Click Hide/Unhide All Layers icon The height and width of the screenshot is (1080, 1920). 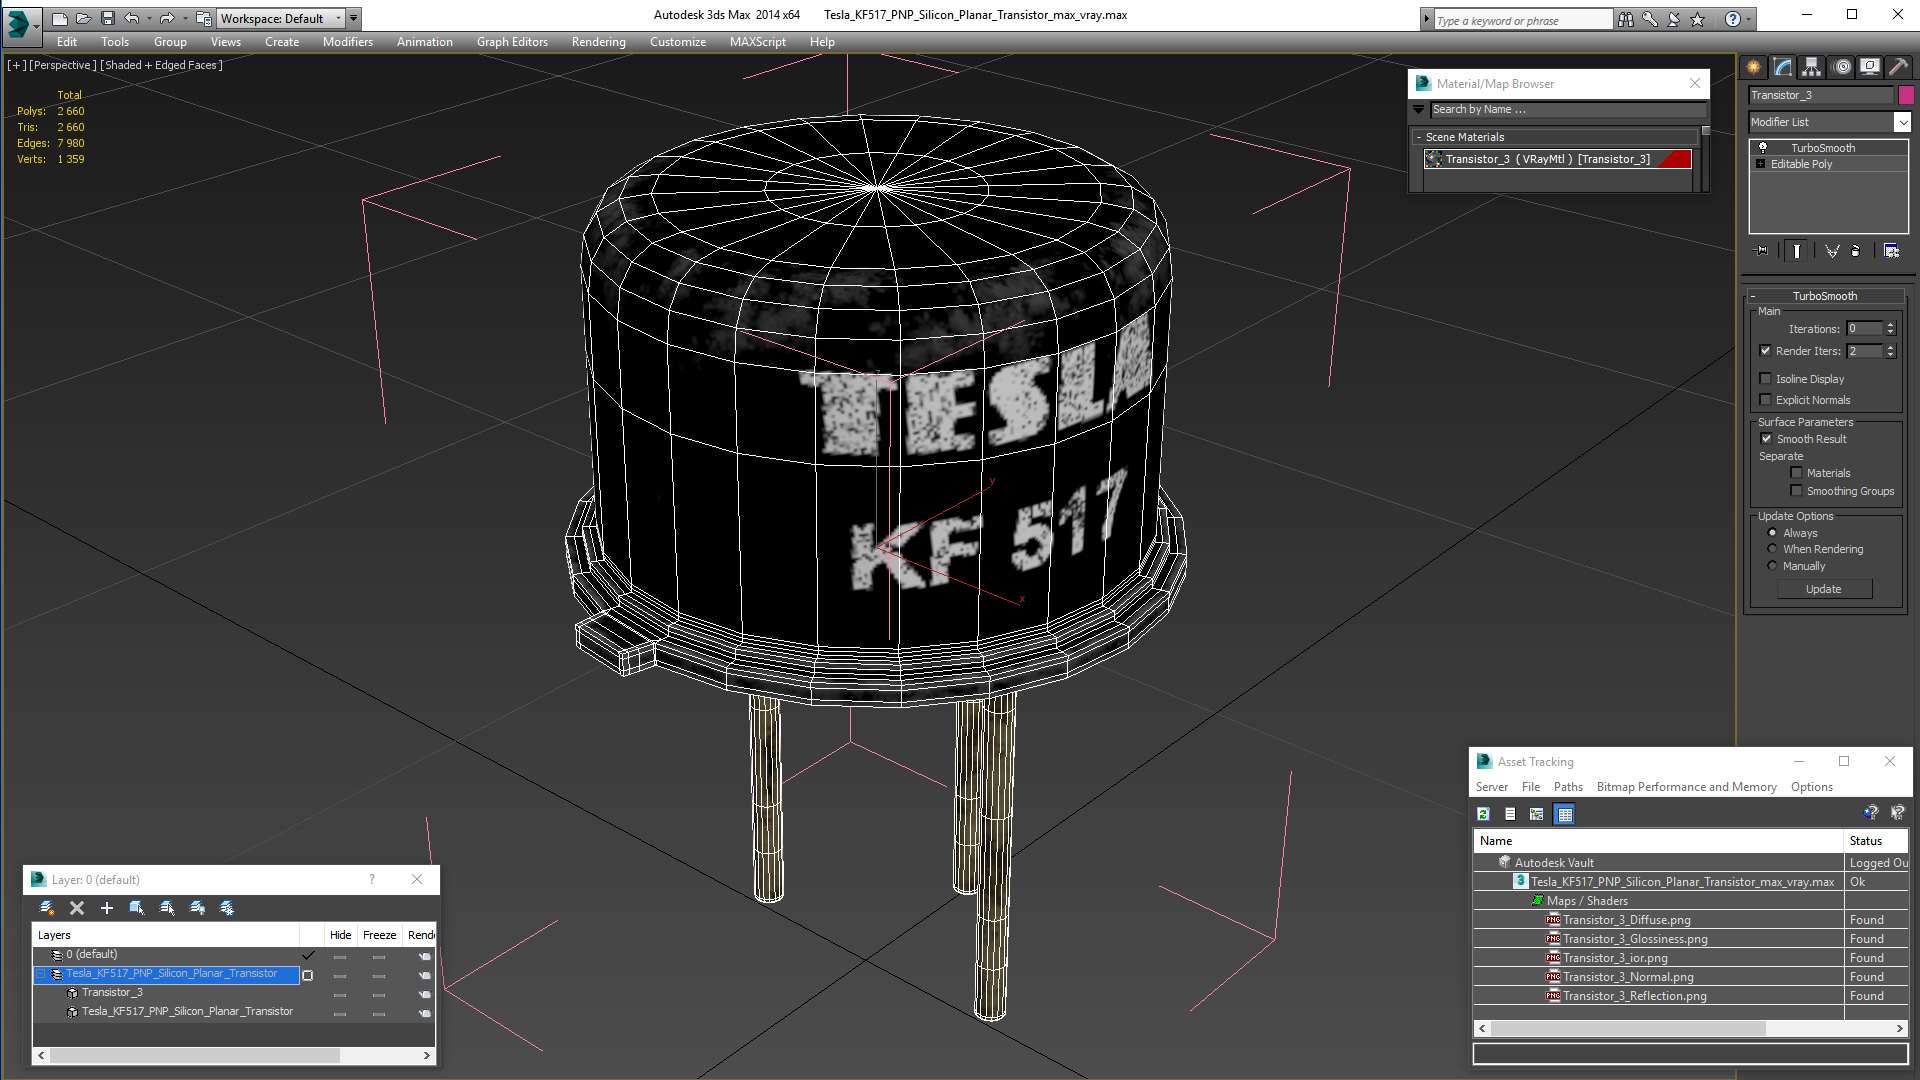click(x=197, y=908)
